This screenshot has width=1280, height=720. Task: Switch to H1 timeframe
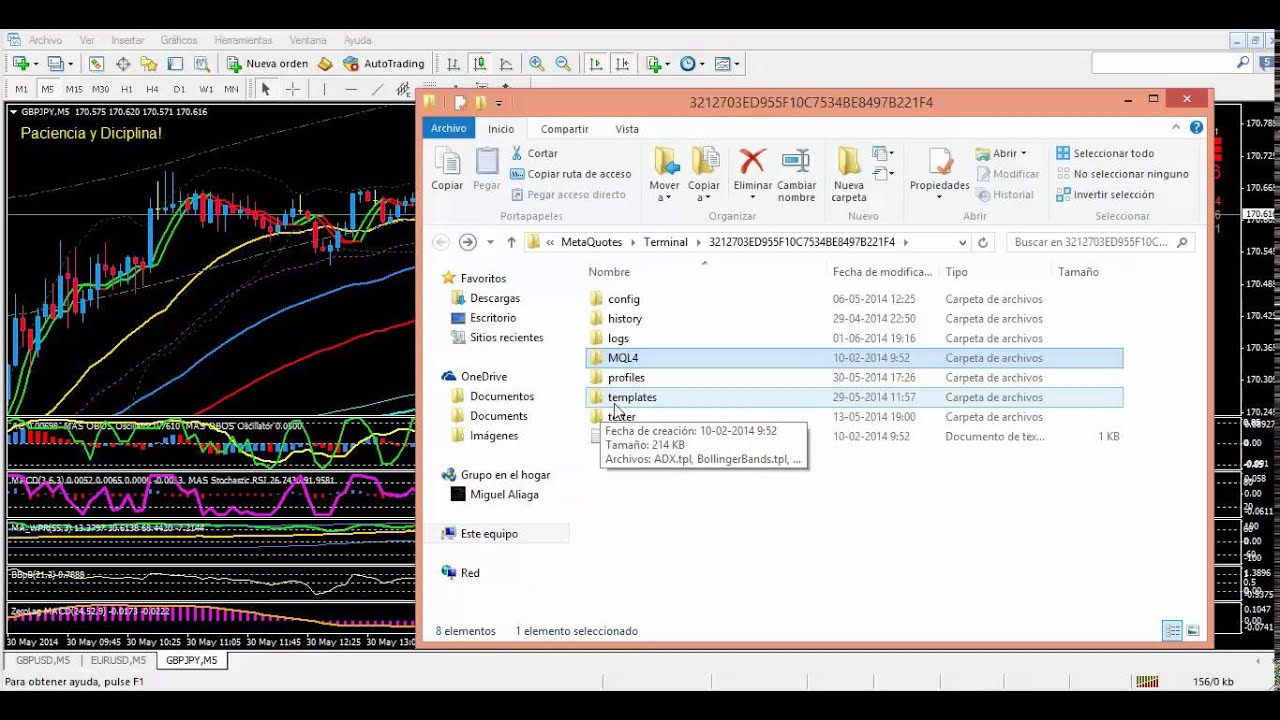pos(127,89)
